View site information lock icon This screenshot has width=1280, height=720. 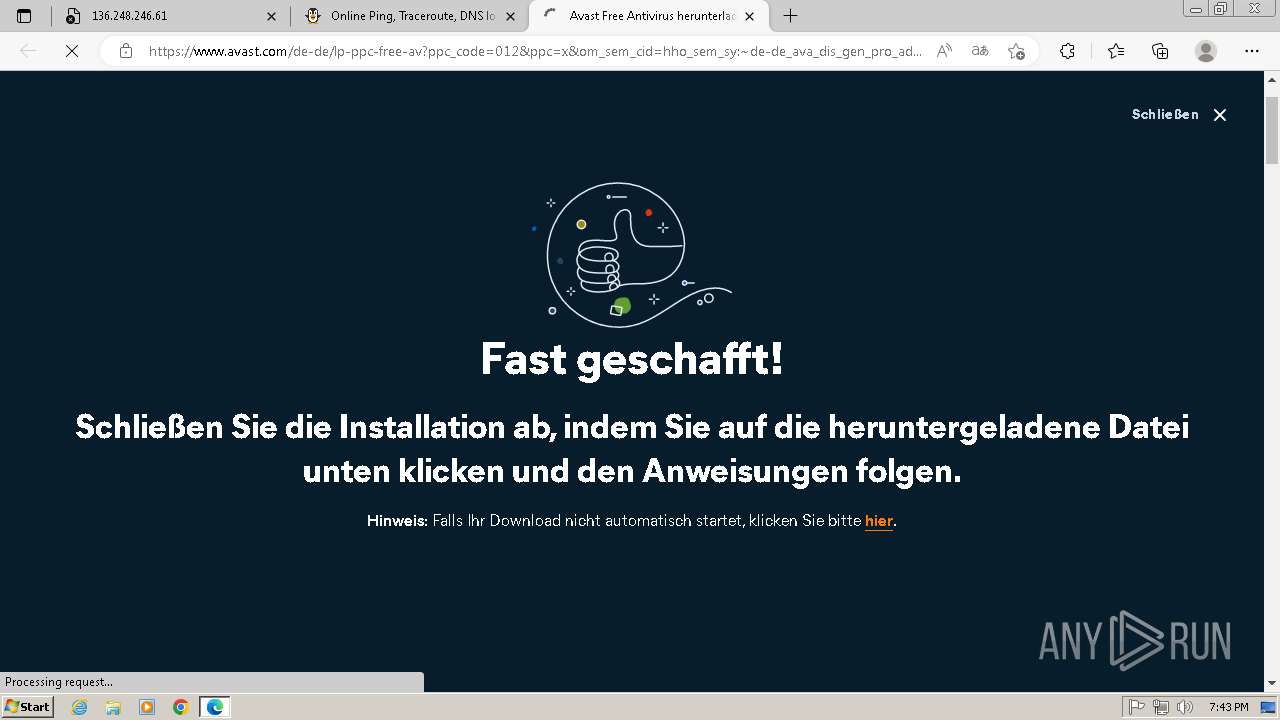[126, 51]
